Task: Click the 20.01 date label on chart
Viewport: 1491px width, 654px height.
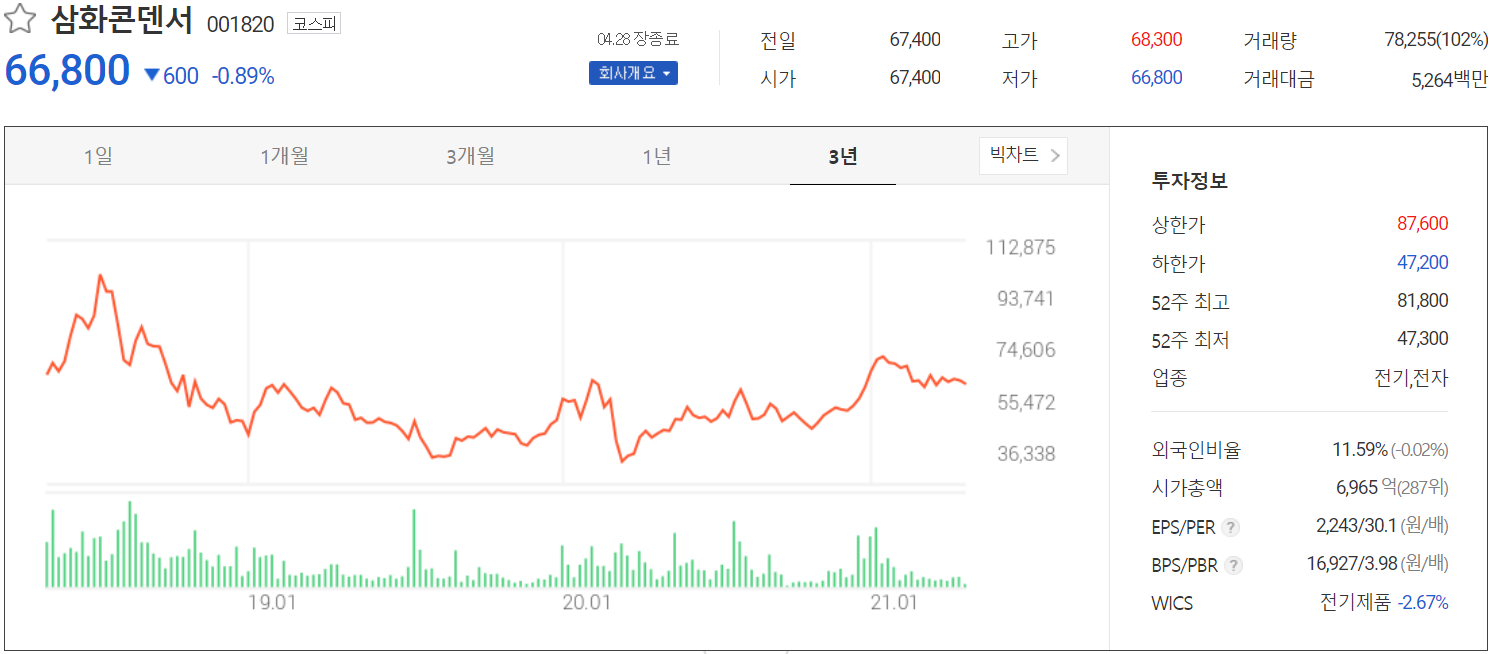Action: [587, 603]
